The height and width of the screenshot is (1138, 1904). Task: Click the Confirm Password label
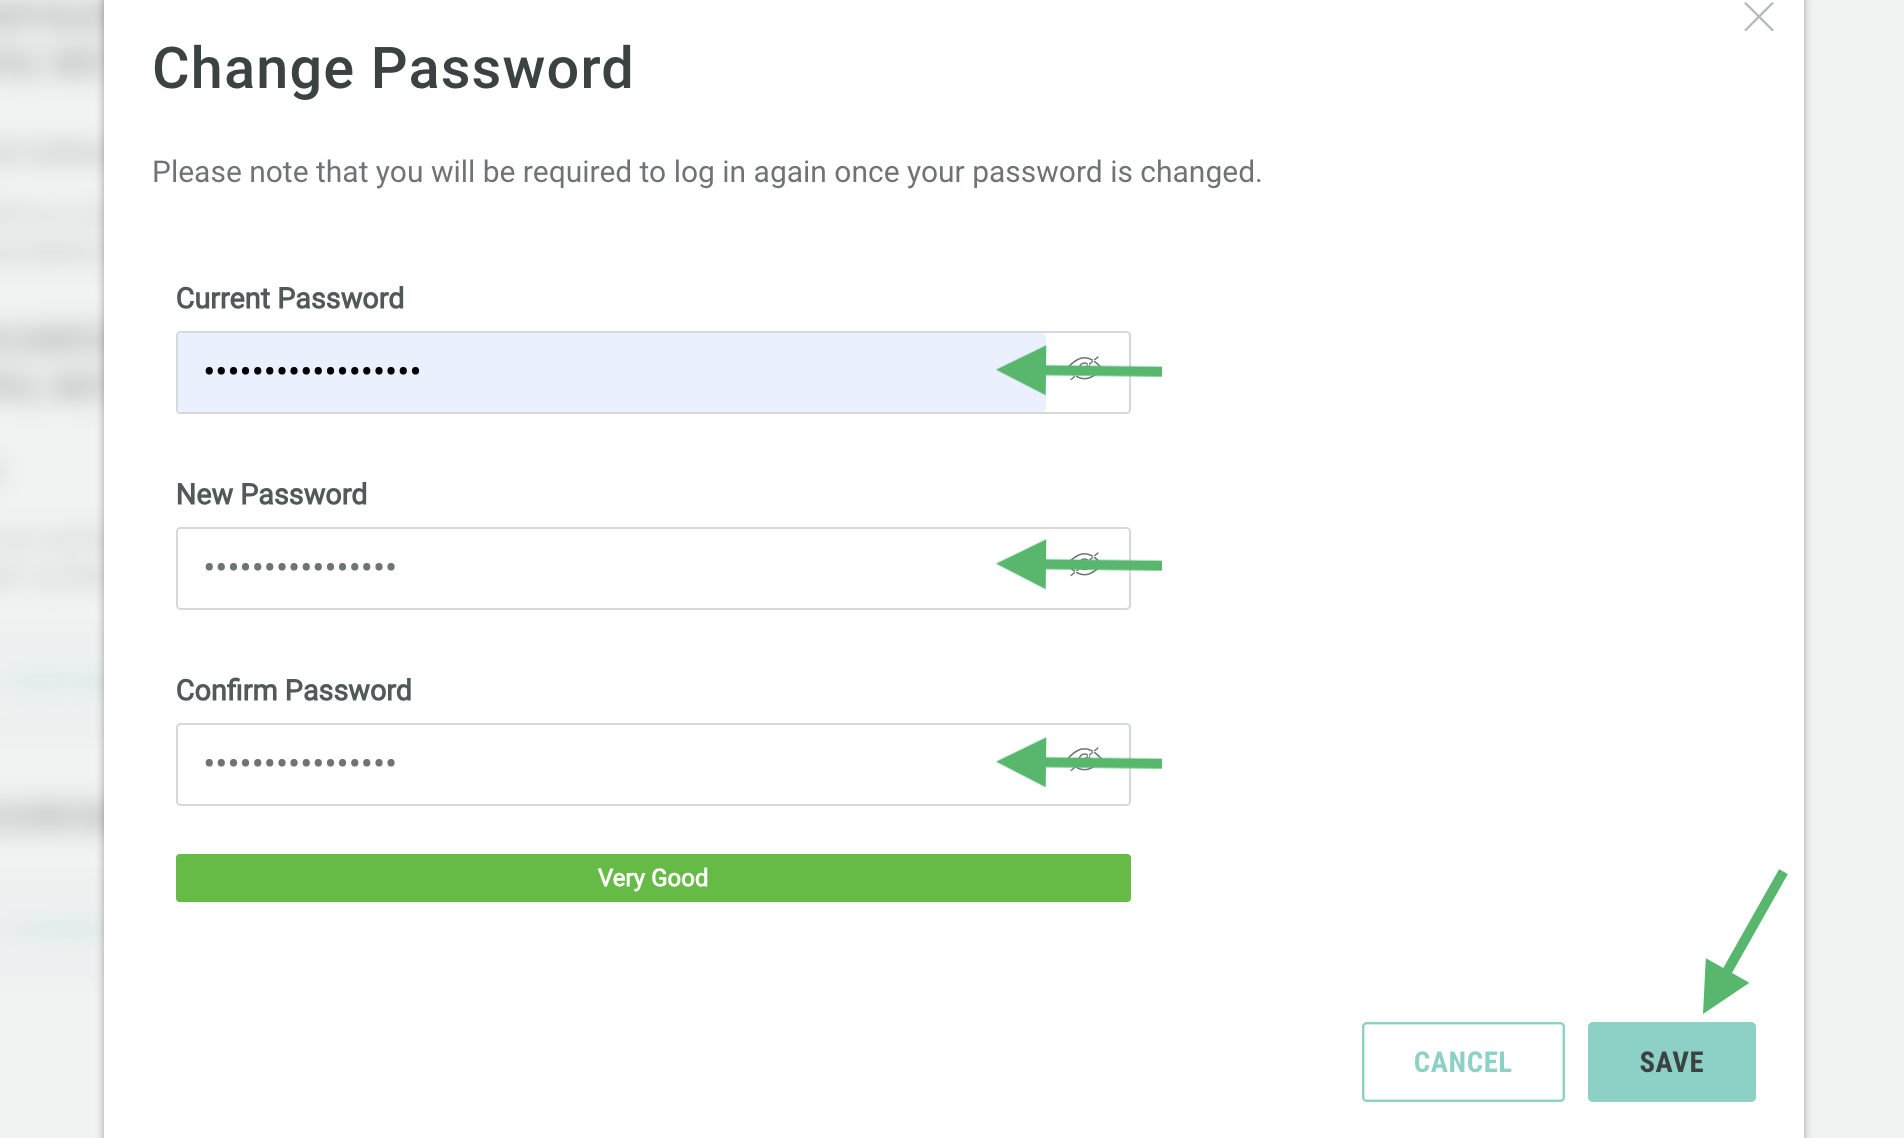(294, 690)
